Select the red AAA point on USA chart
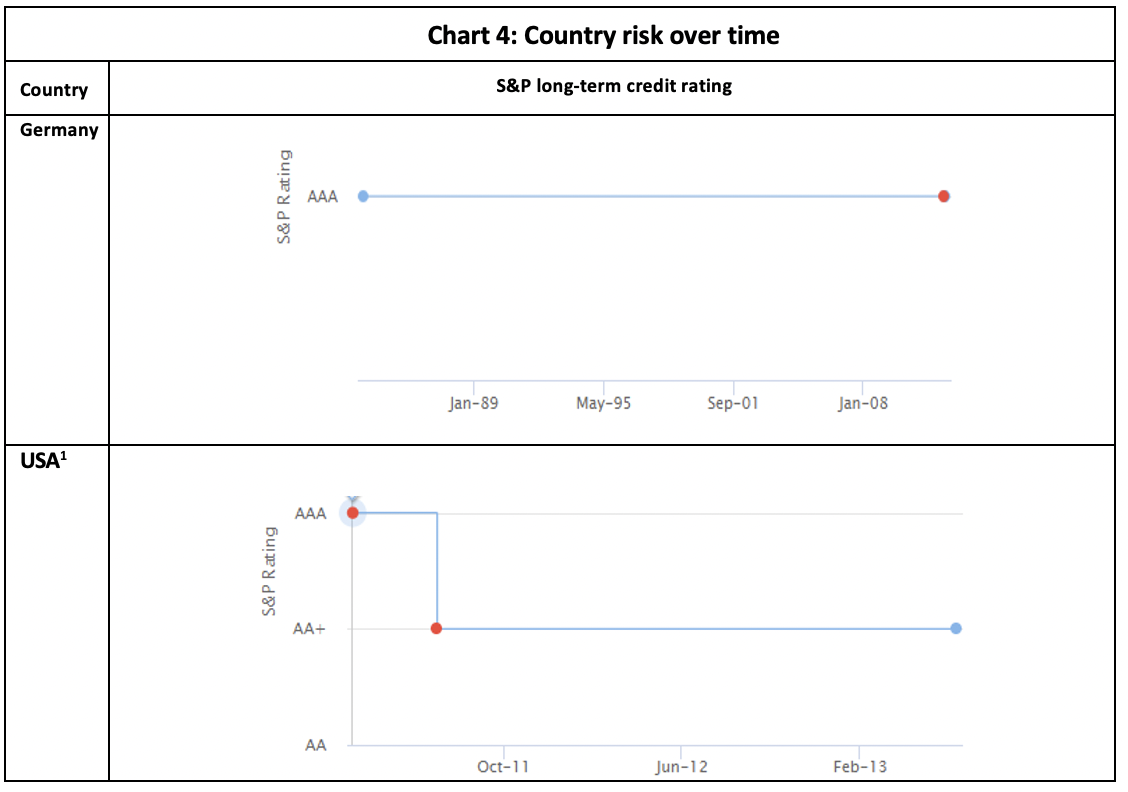Viewport: 1128px width, 792px height. tap(352, 513)
